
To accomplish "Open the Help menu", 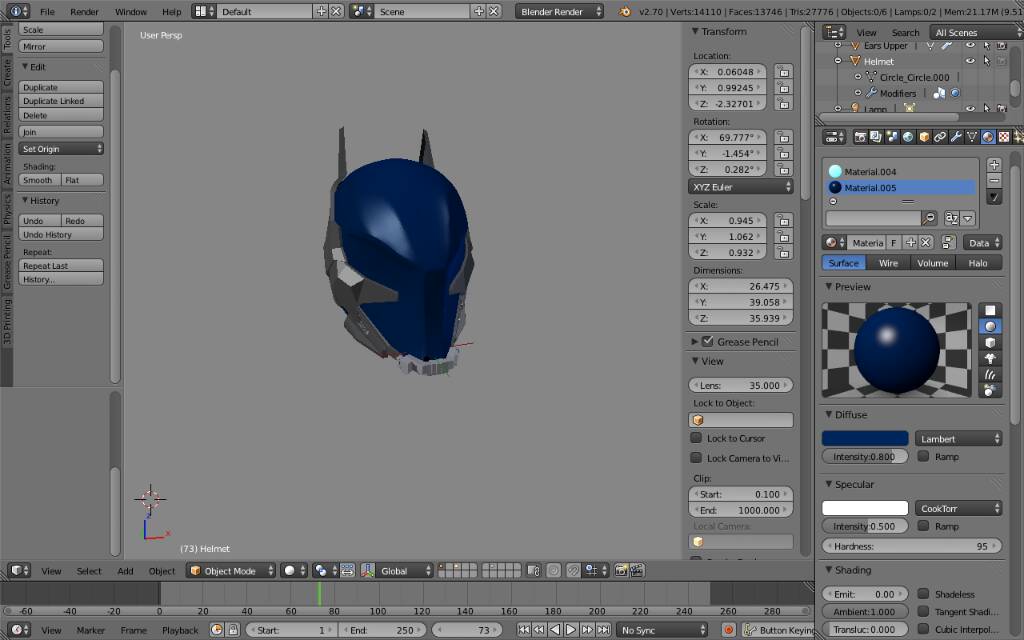I will [x=172, y=12].
